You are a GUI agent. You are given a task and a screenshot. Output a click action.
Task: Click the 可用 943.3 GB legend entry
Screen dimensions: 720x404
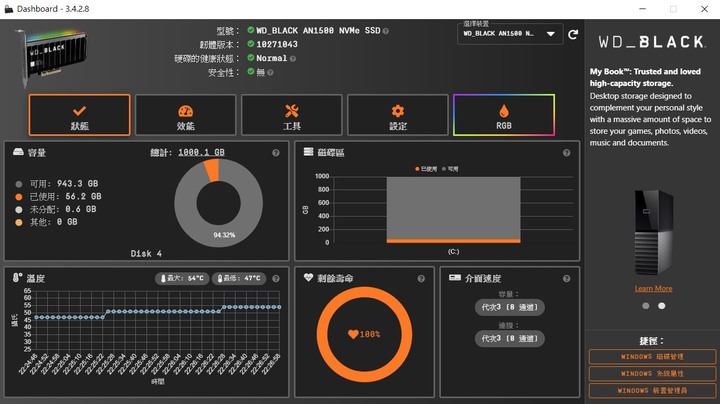(57, 184)
